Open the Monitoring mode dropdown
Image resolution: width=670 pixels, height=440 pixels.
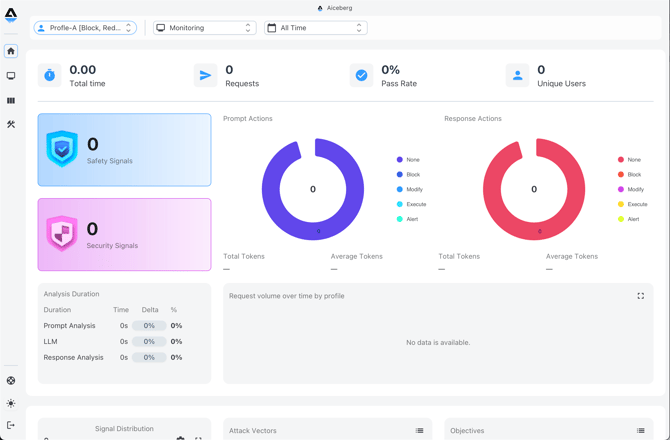tap(204, 28)
